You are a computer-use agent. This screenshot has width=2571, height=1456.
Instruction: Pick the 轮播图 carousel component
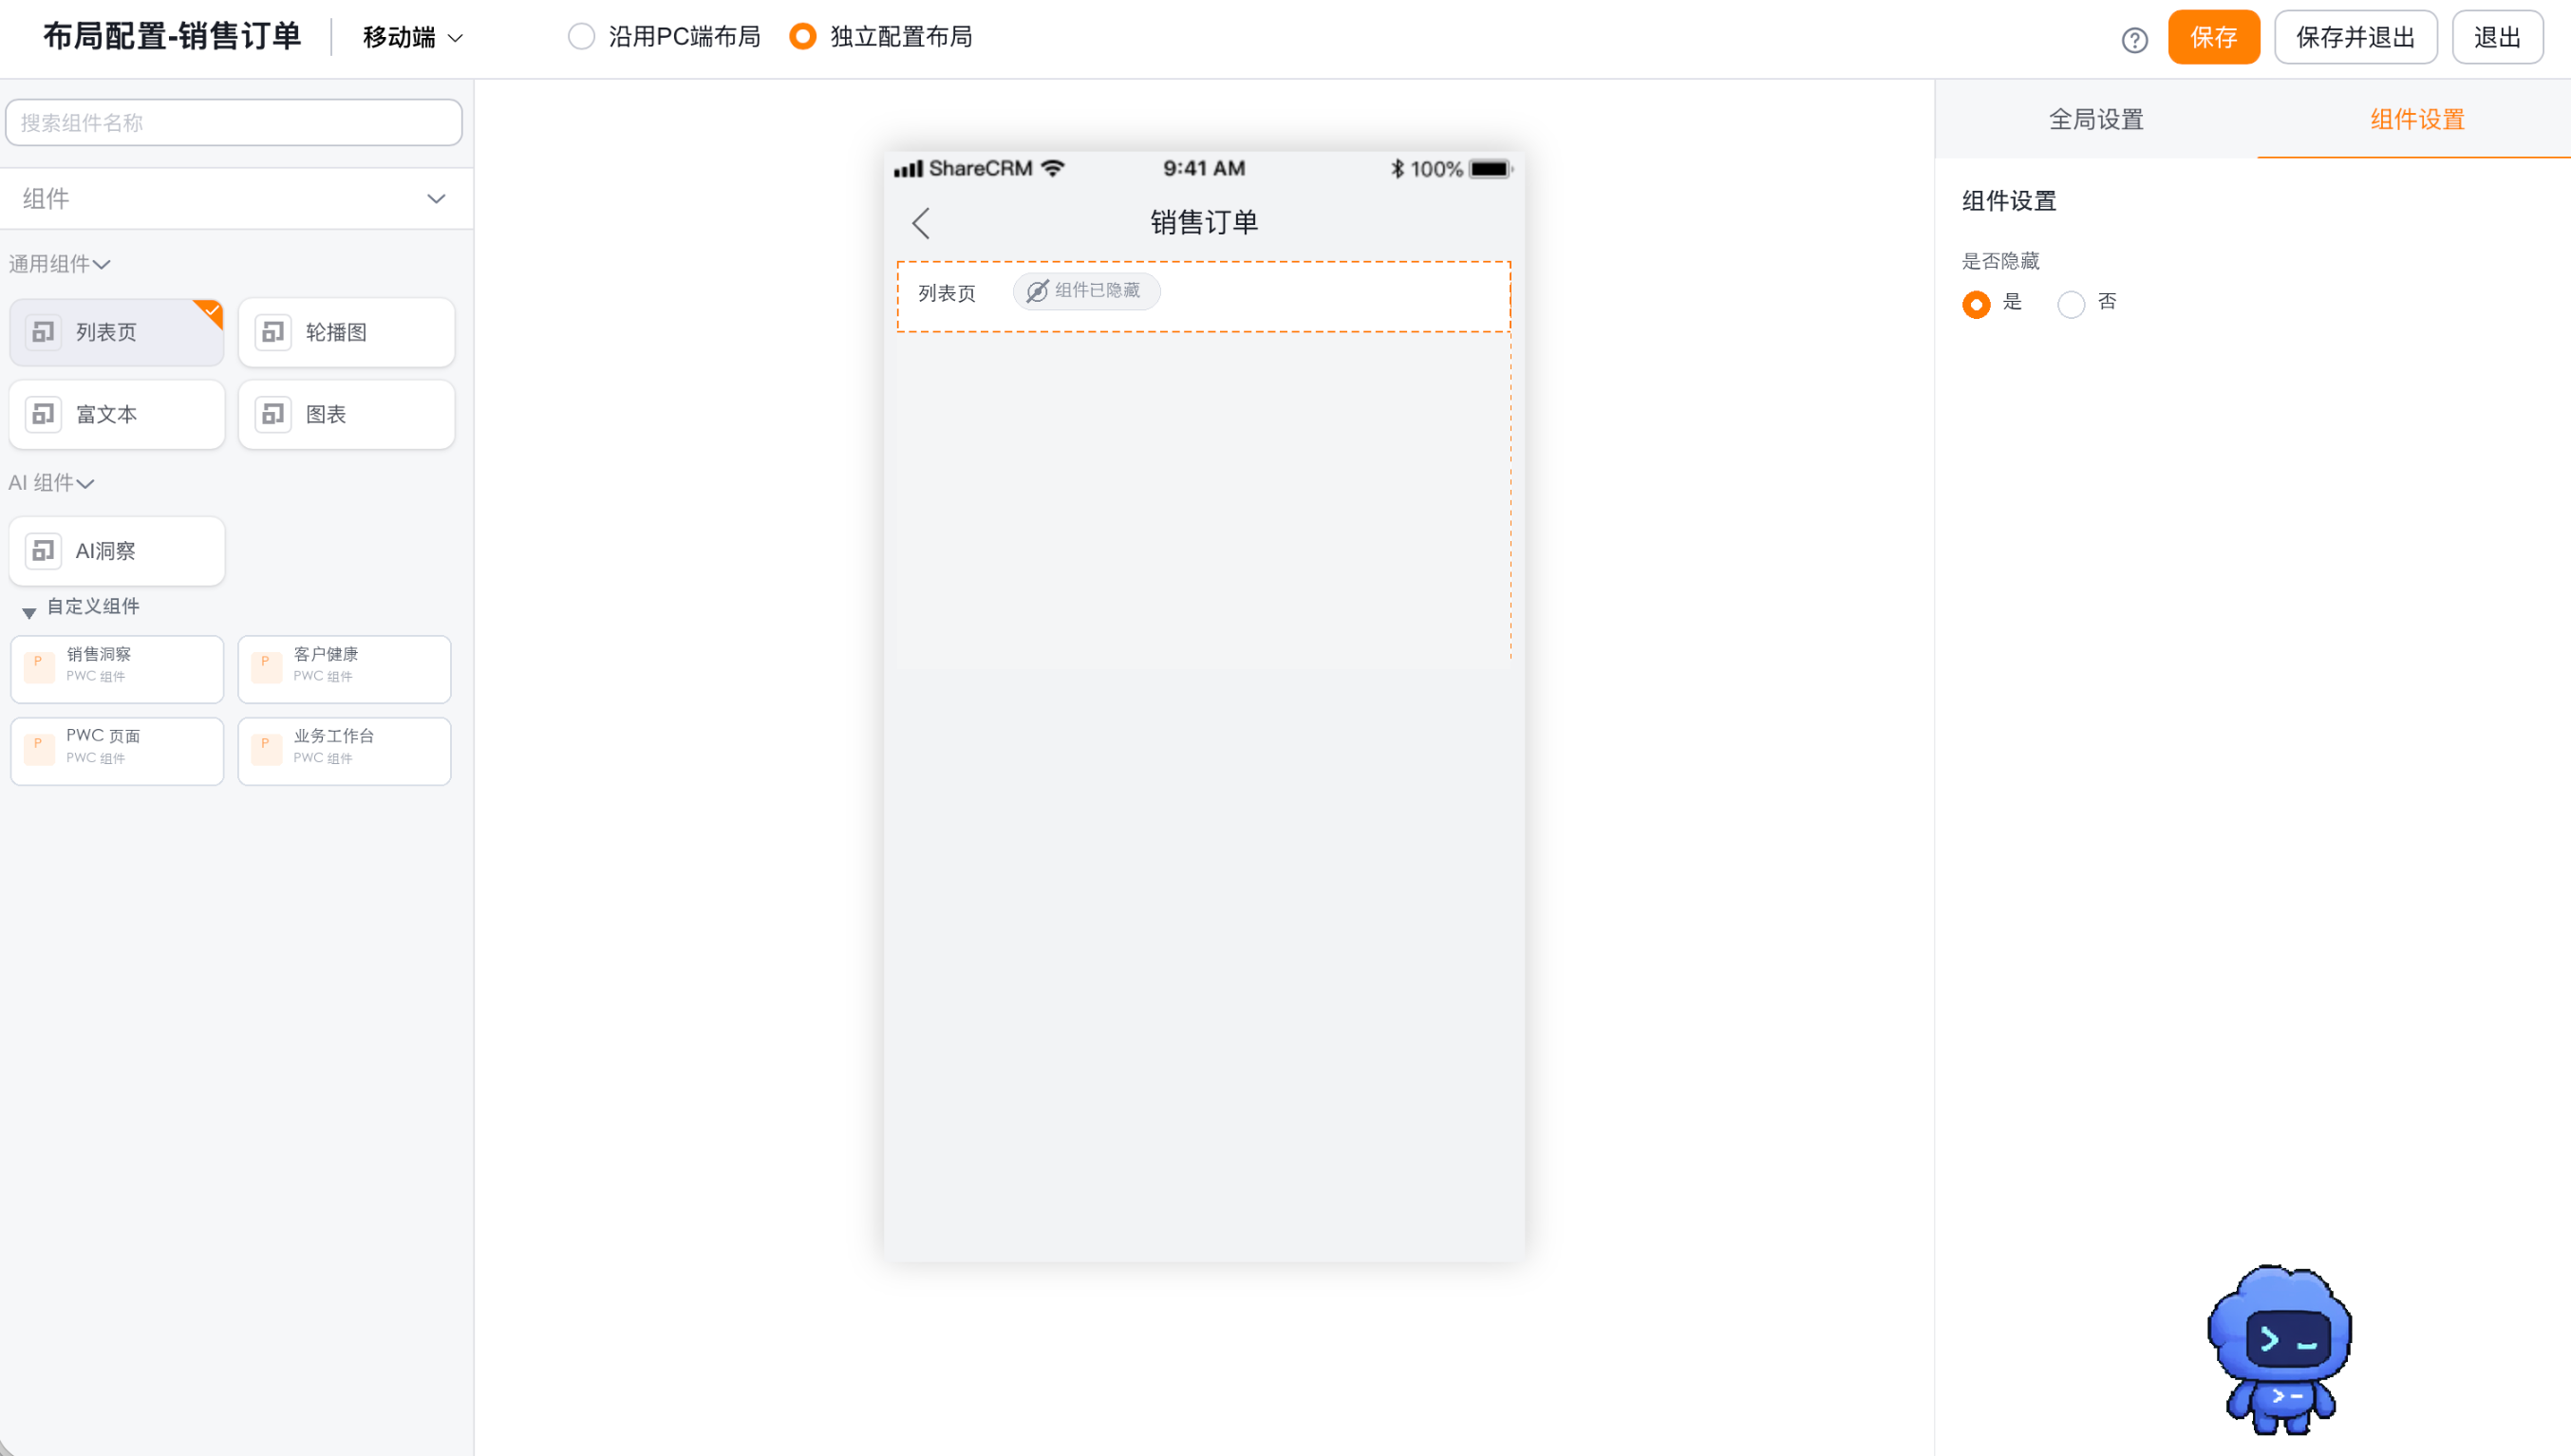click(346, 332)
